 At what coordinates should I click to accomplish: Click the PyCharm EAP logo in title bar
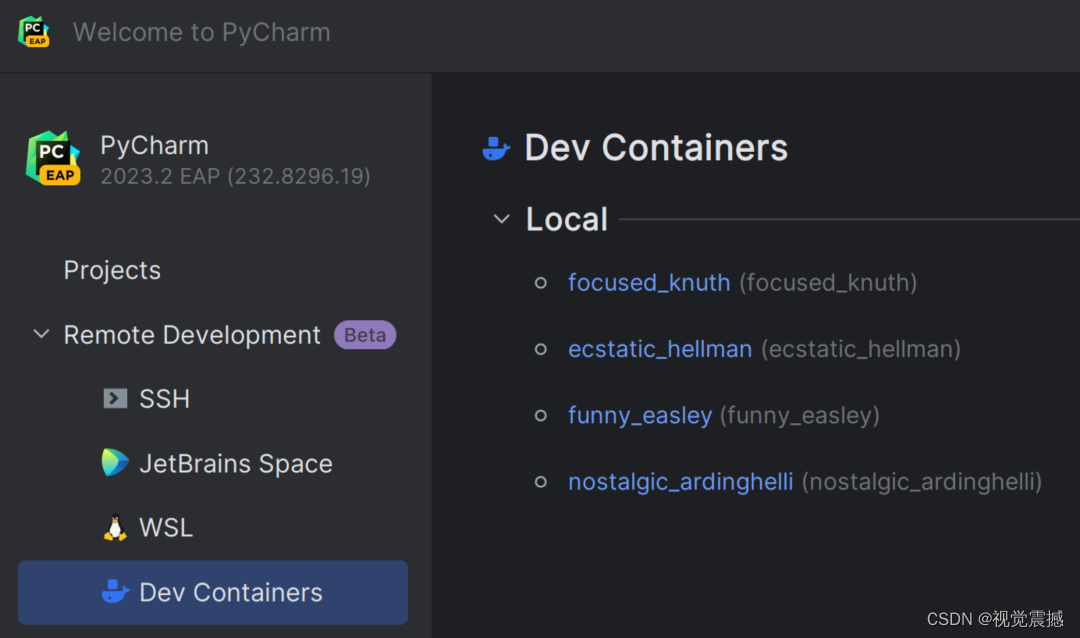pyautogui.click(x=35, y=32)
